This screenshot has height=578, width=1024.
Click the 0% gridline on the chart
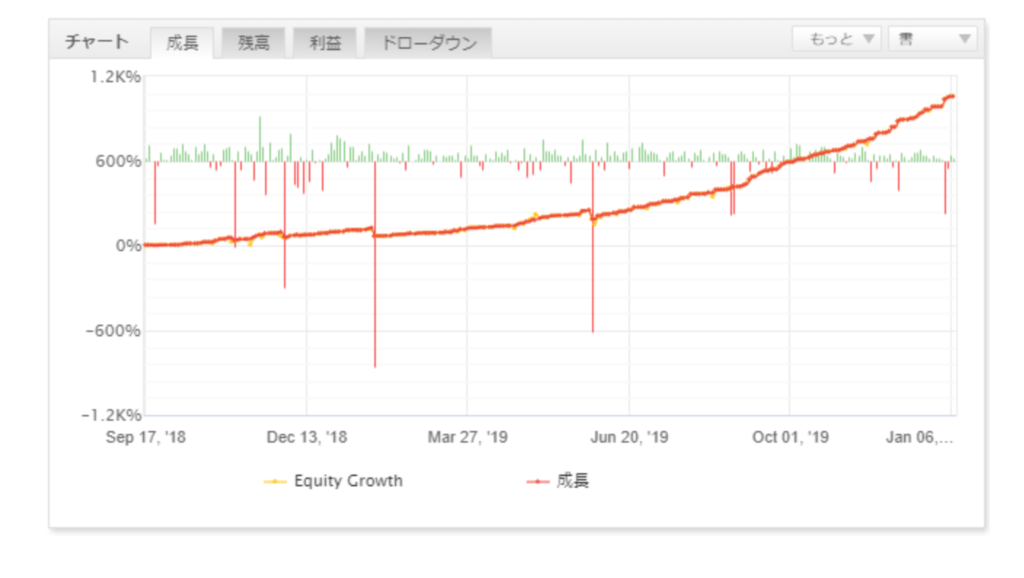pos(500,243)
